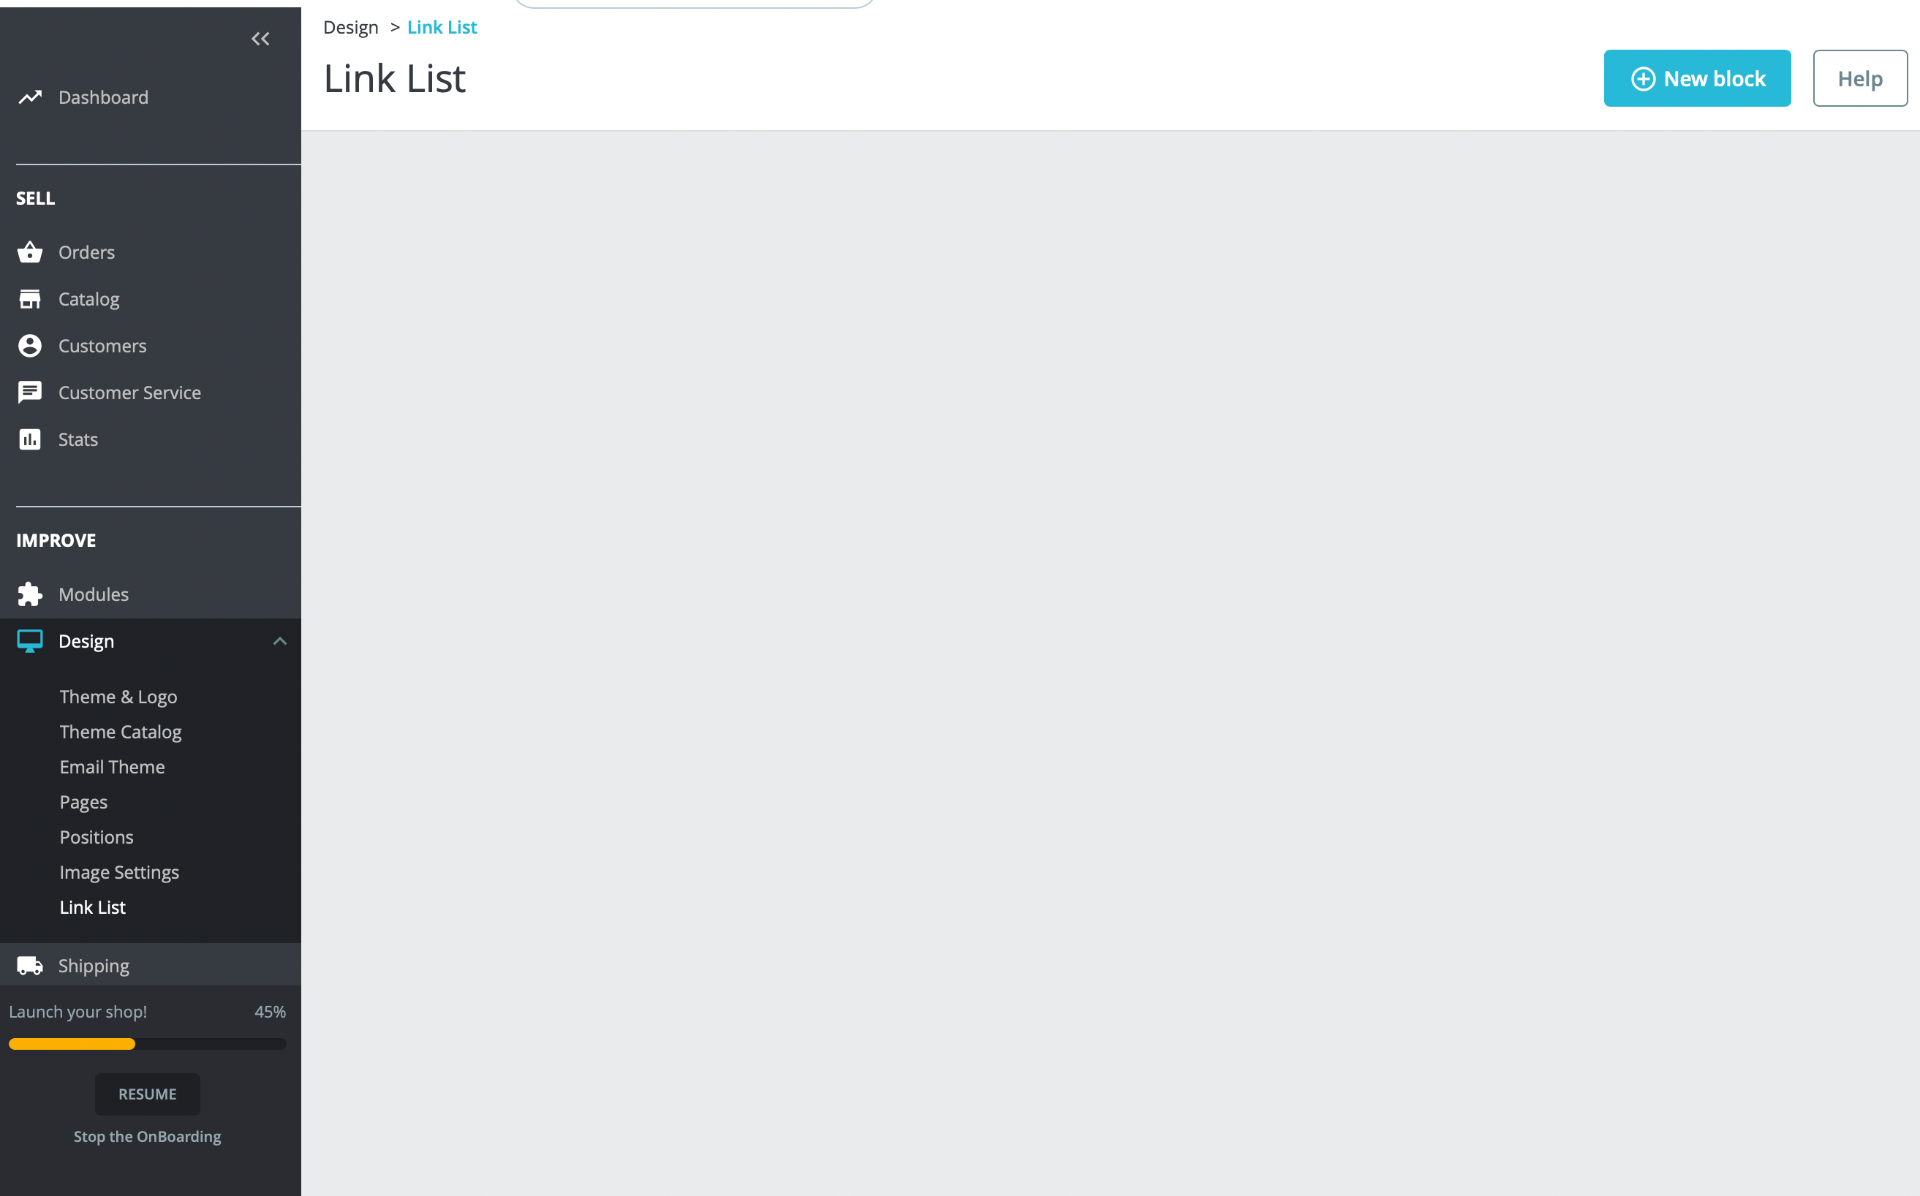Click the Catalog store icon

(30, 299)
